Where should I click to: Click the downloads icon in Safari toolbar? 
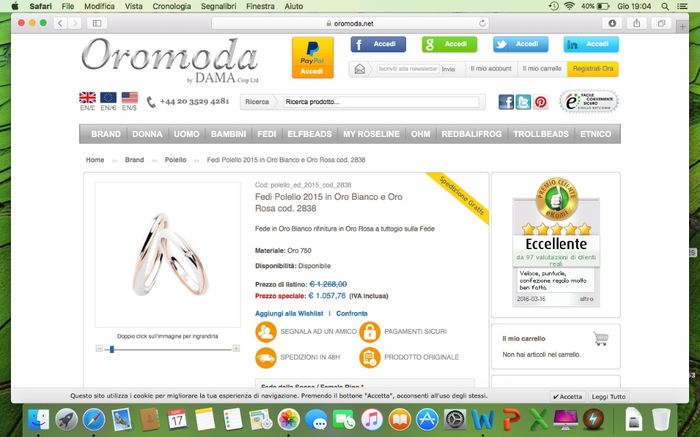pos(612,23)
